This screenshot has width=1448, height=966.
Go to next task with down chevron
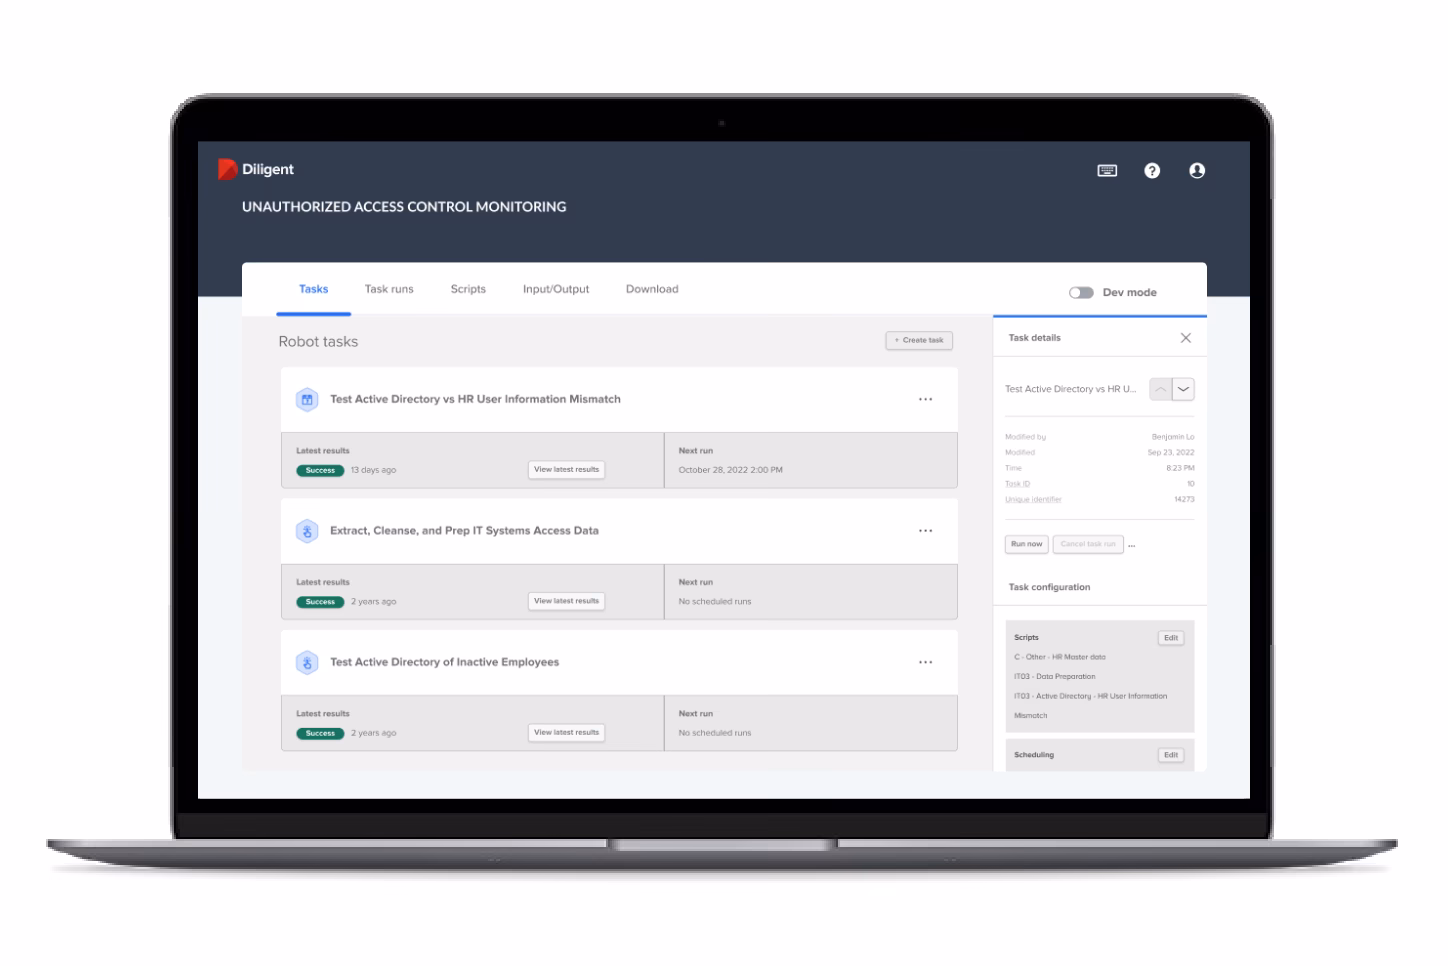coord(1183,389)
